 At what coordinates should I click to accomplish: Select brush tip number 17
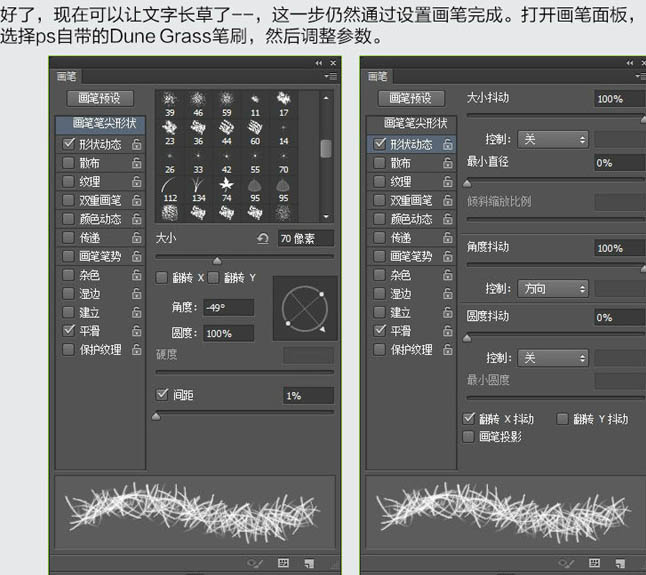(283, 105)
